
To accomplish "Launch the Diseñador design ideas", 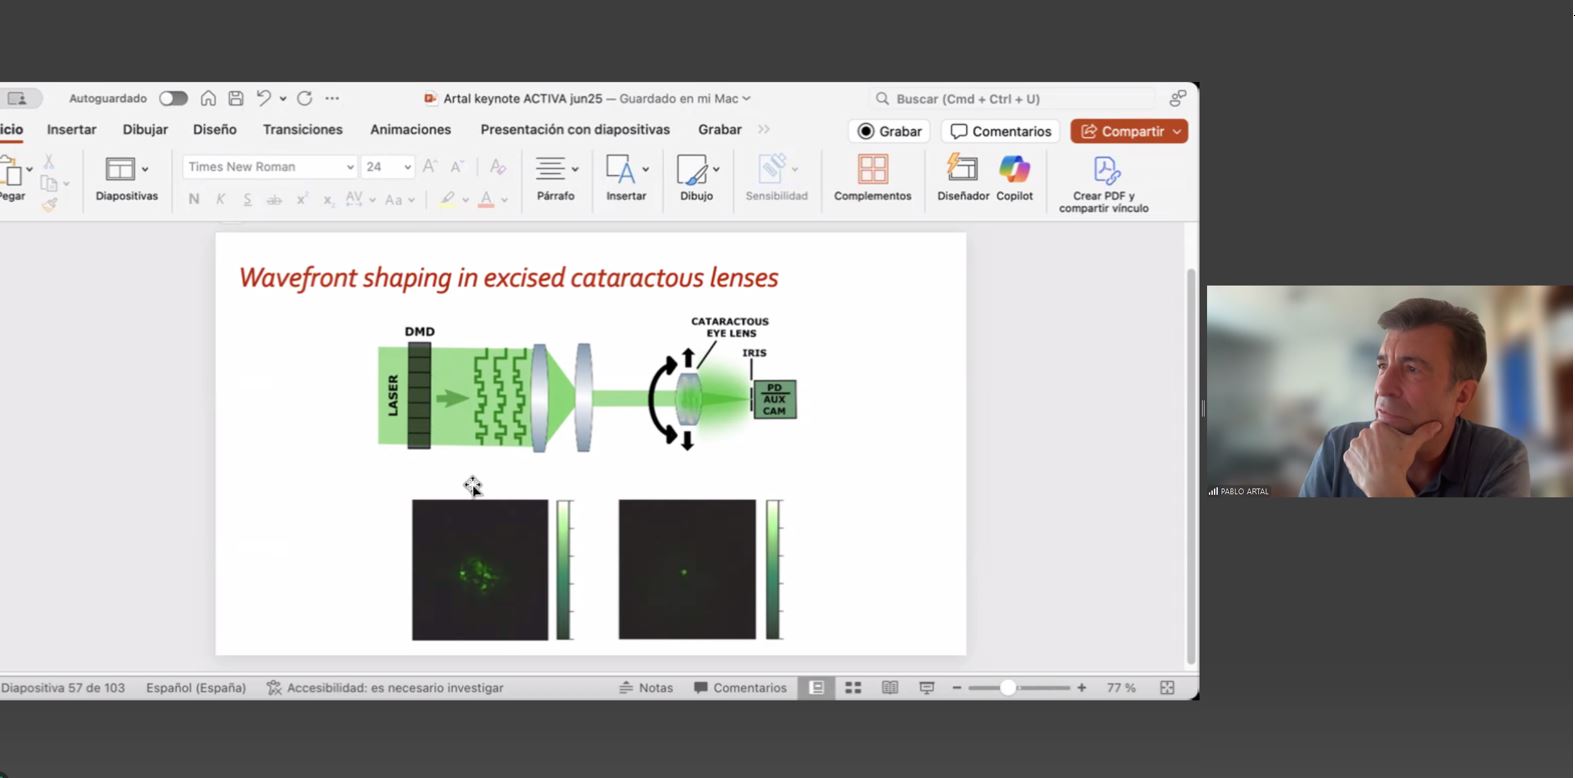I will point(963,179).
